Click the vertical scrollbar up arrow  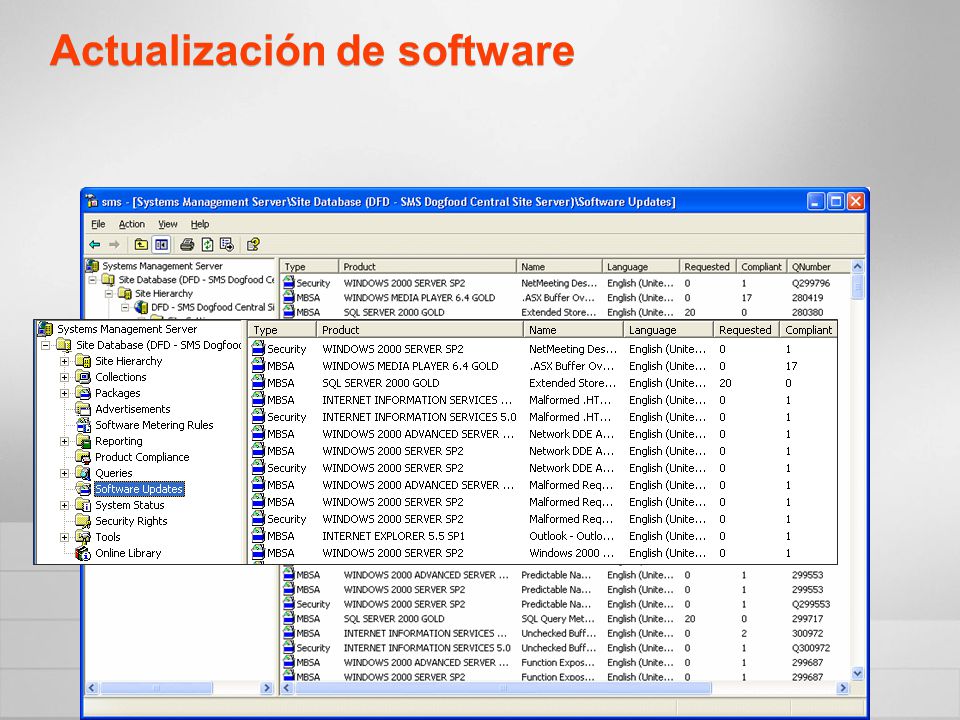click(x=857, y=266)
